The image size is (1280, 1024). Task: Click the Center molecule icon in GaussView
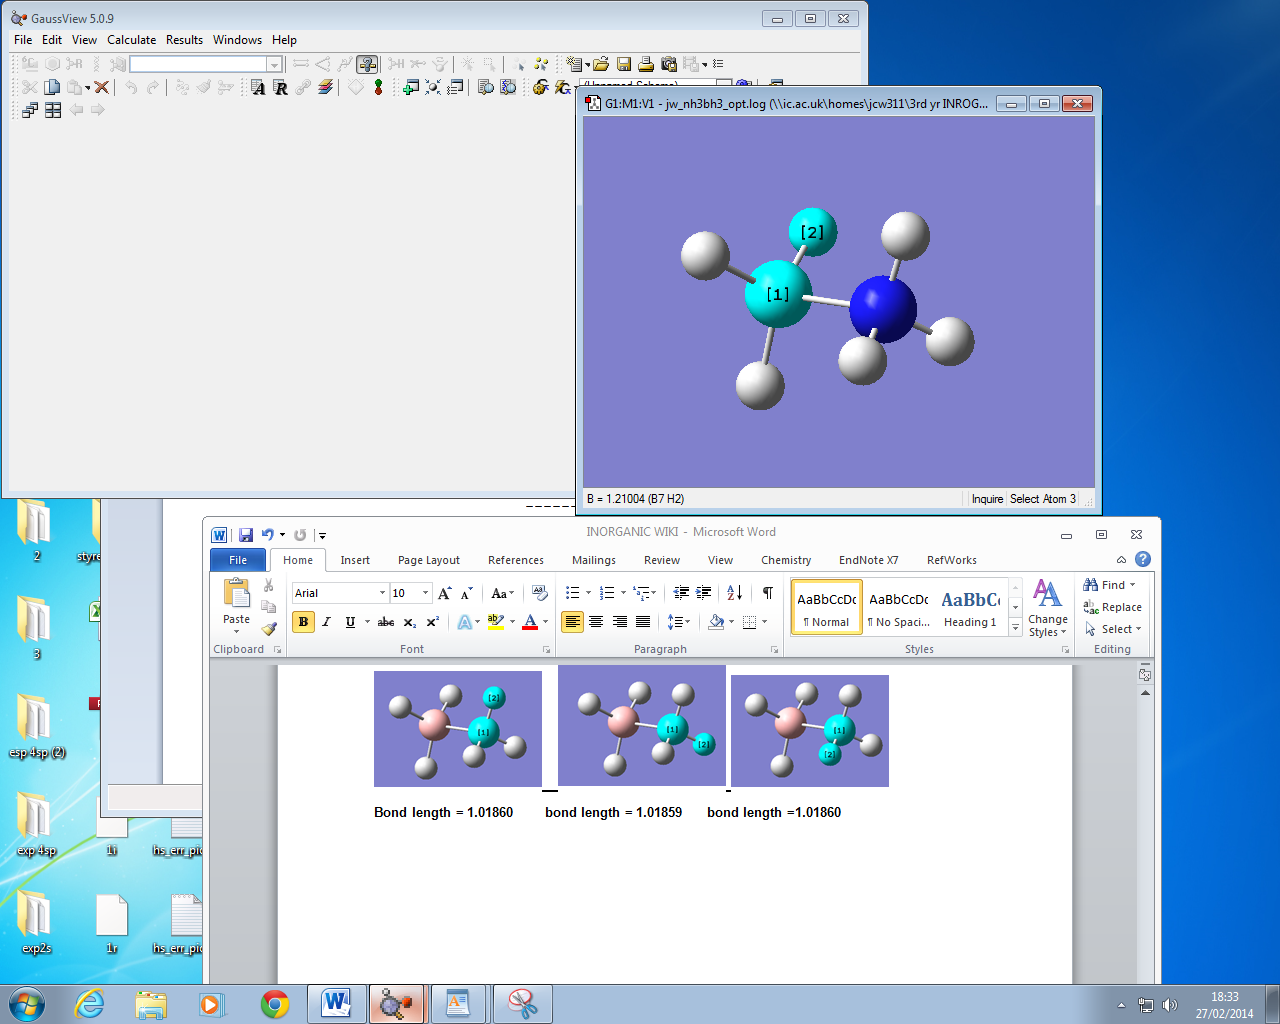[x=433, y=87]
